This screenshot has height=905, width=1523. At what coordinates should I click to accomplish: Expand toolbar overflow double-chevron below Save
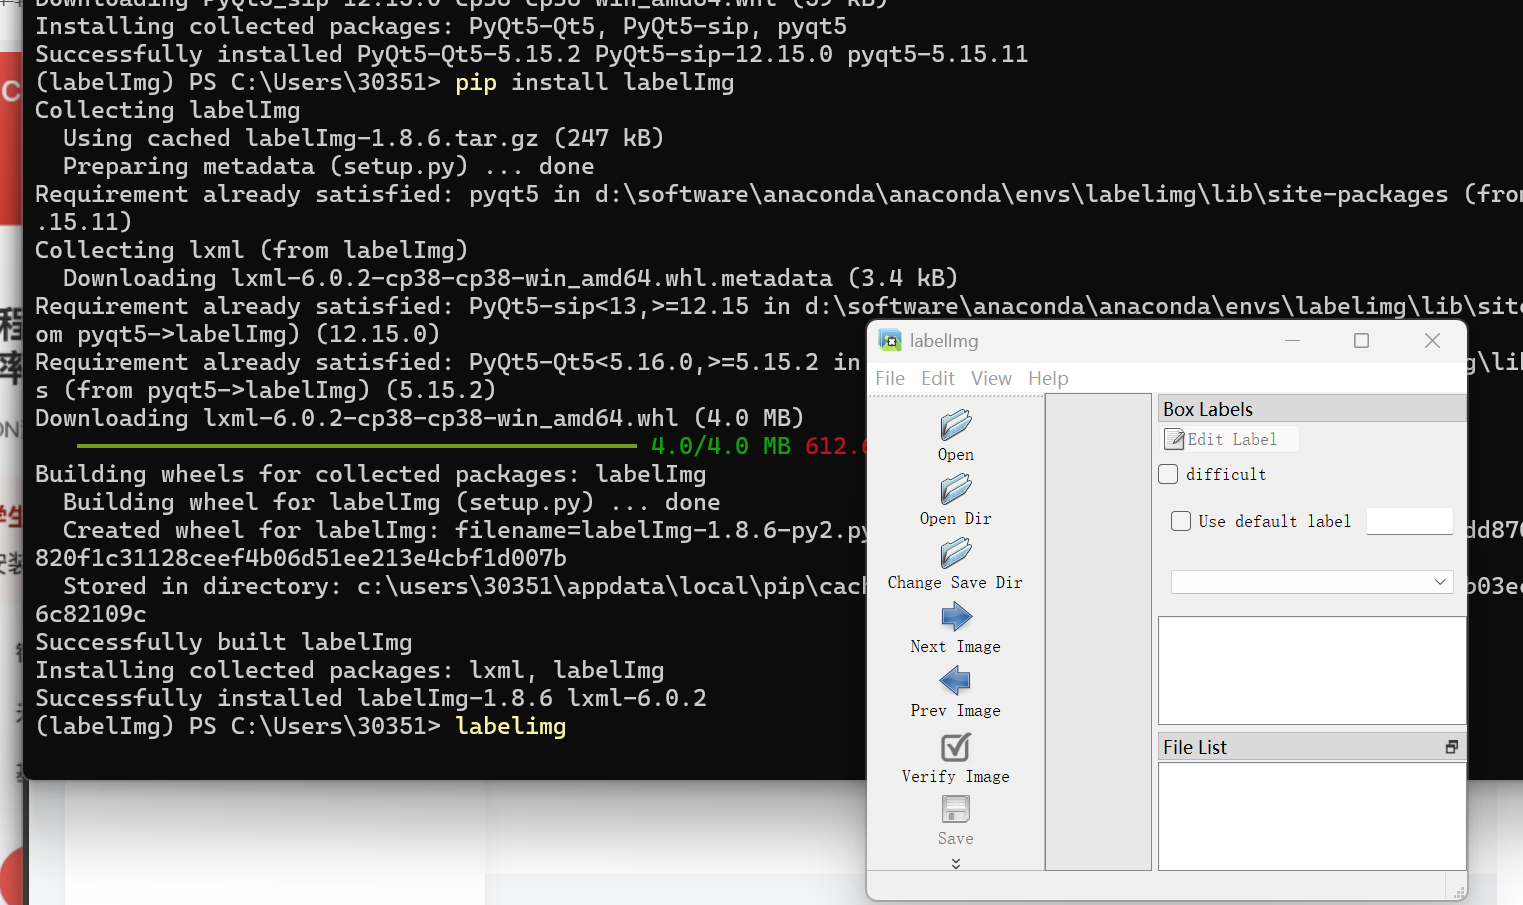pos(955,863)
